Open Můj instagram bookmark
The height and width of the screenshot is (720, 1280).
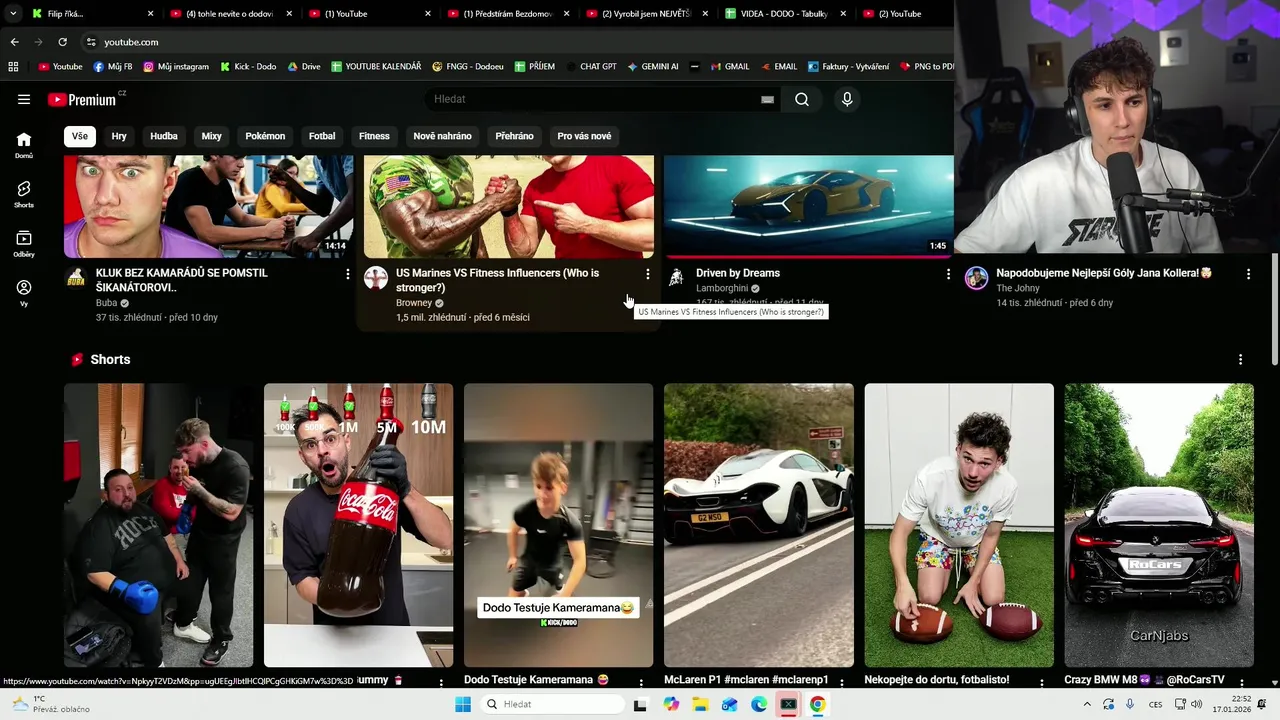point(176,67)
